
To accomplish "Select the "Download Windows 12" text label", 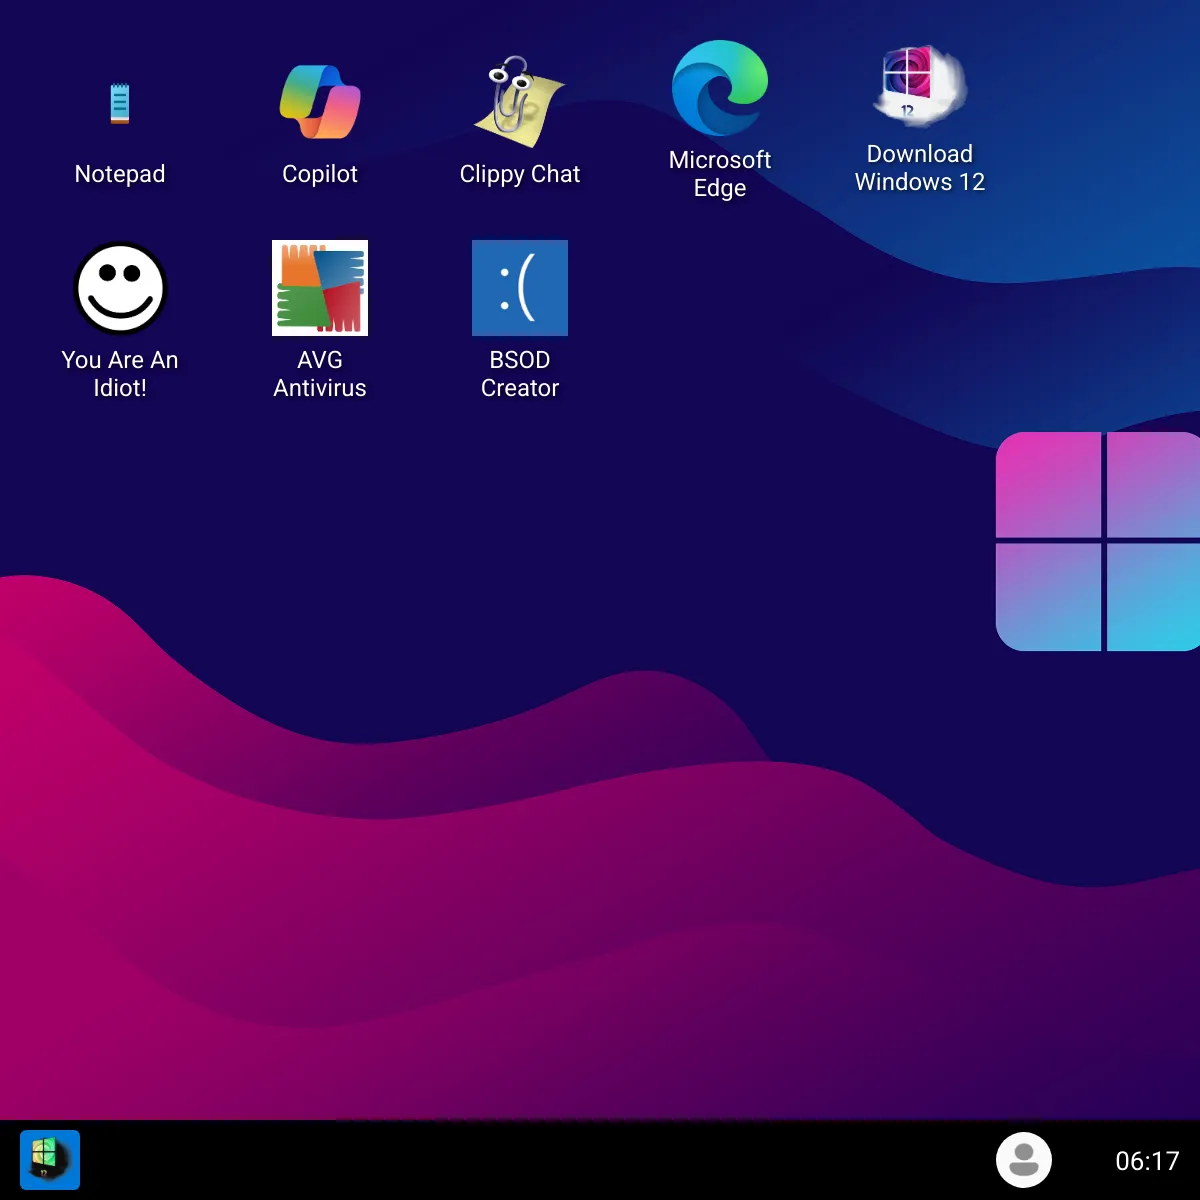I will [920, 168].
